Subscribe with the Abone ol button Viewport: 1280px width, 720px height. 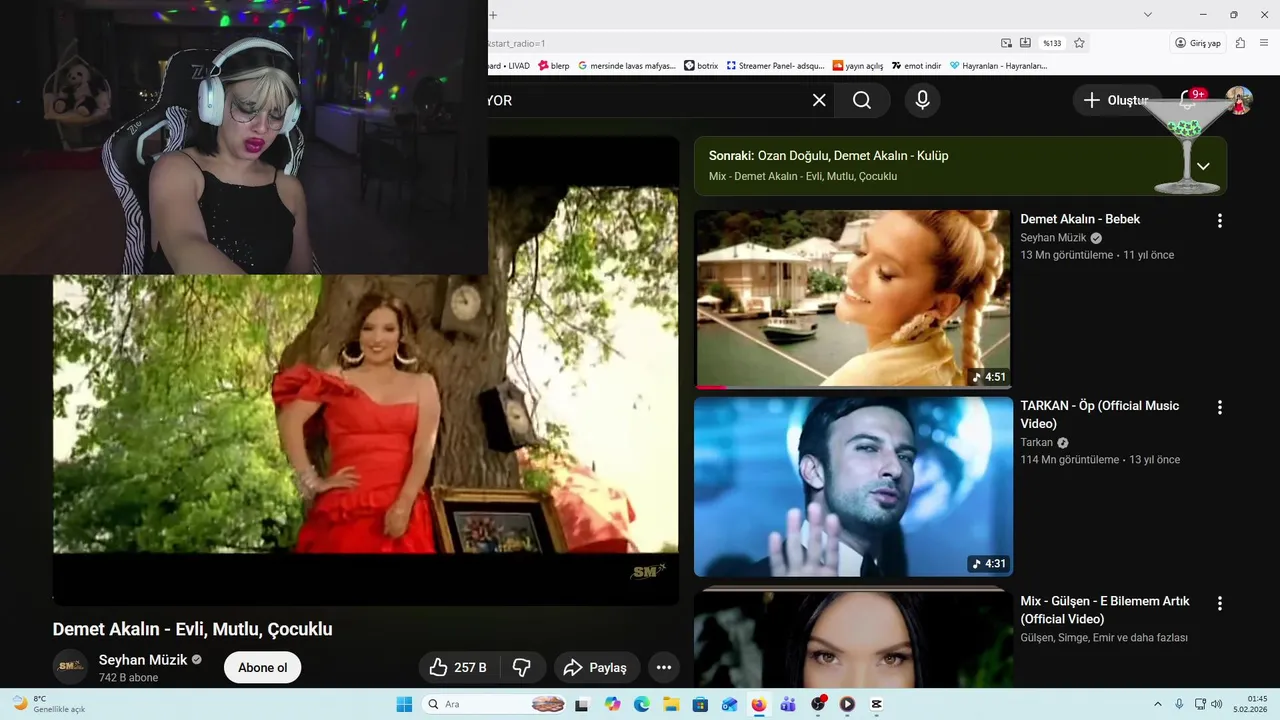(x=262, y=667)
